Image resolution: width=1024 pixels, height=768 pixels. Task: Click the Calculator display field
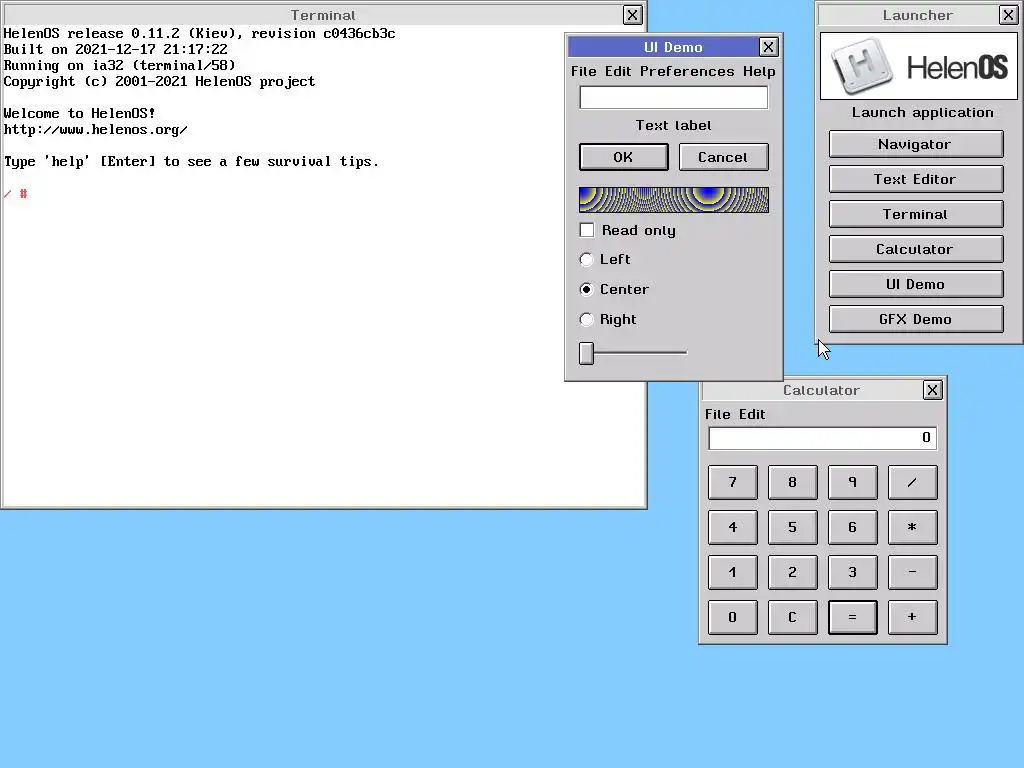(x=823, y=438)
